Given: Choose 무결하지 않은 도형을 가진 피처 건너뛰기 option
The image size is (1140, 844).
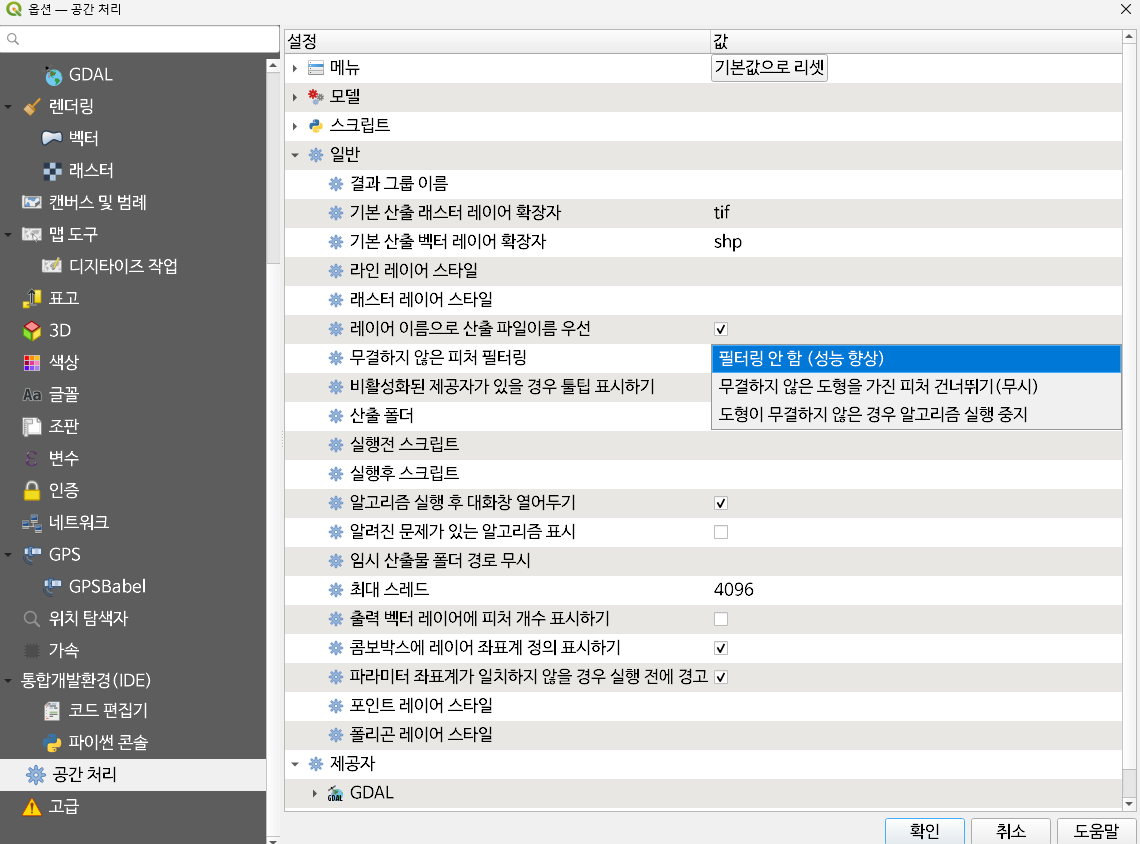Looking at the screenshot, I should pos(915,386).
